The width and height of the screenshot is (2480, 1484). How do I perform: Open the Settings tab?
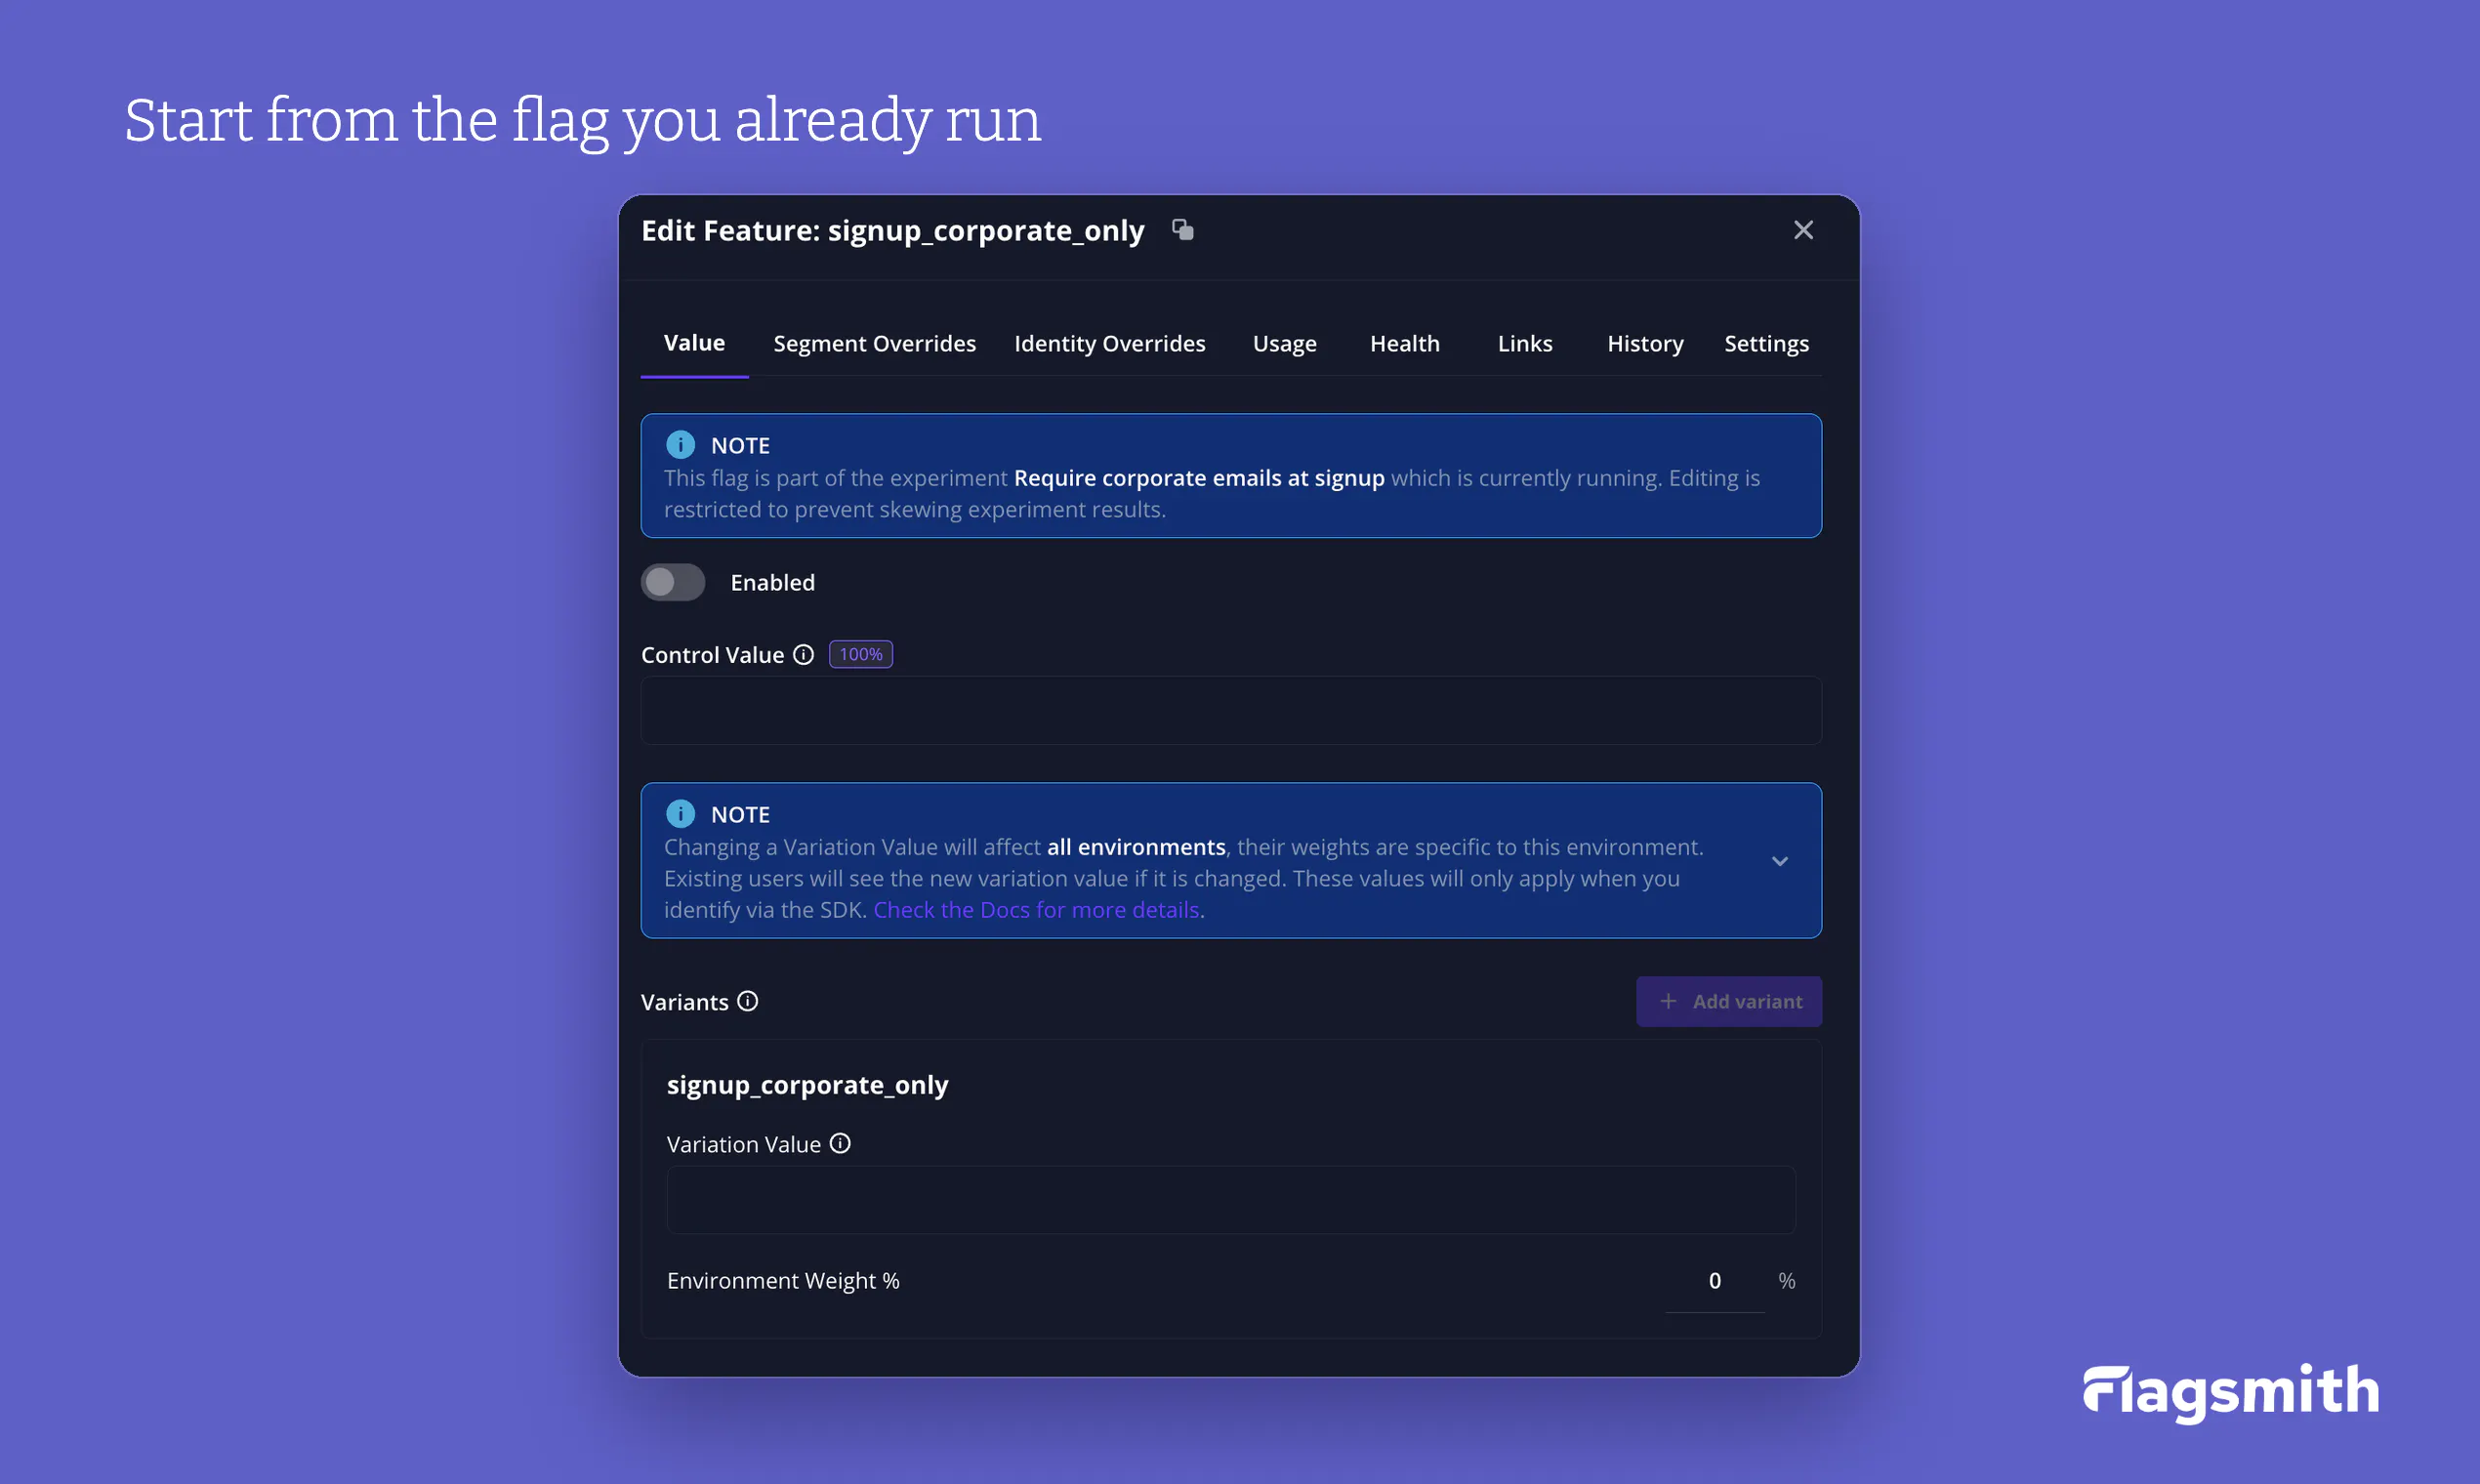(1766, 343)
